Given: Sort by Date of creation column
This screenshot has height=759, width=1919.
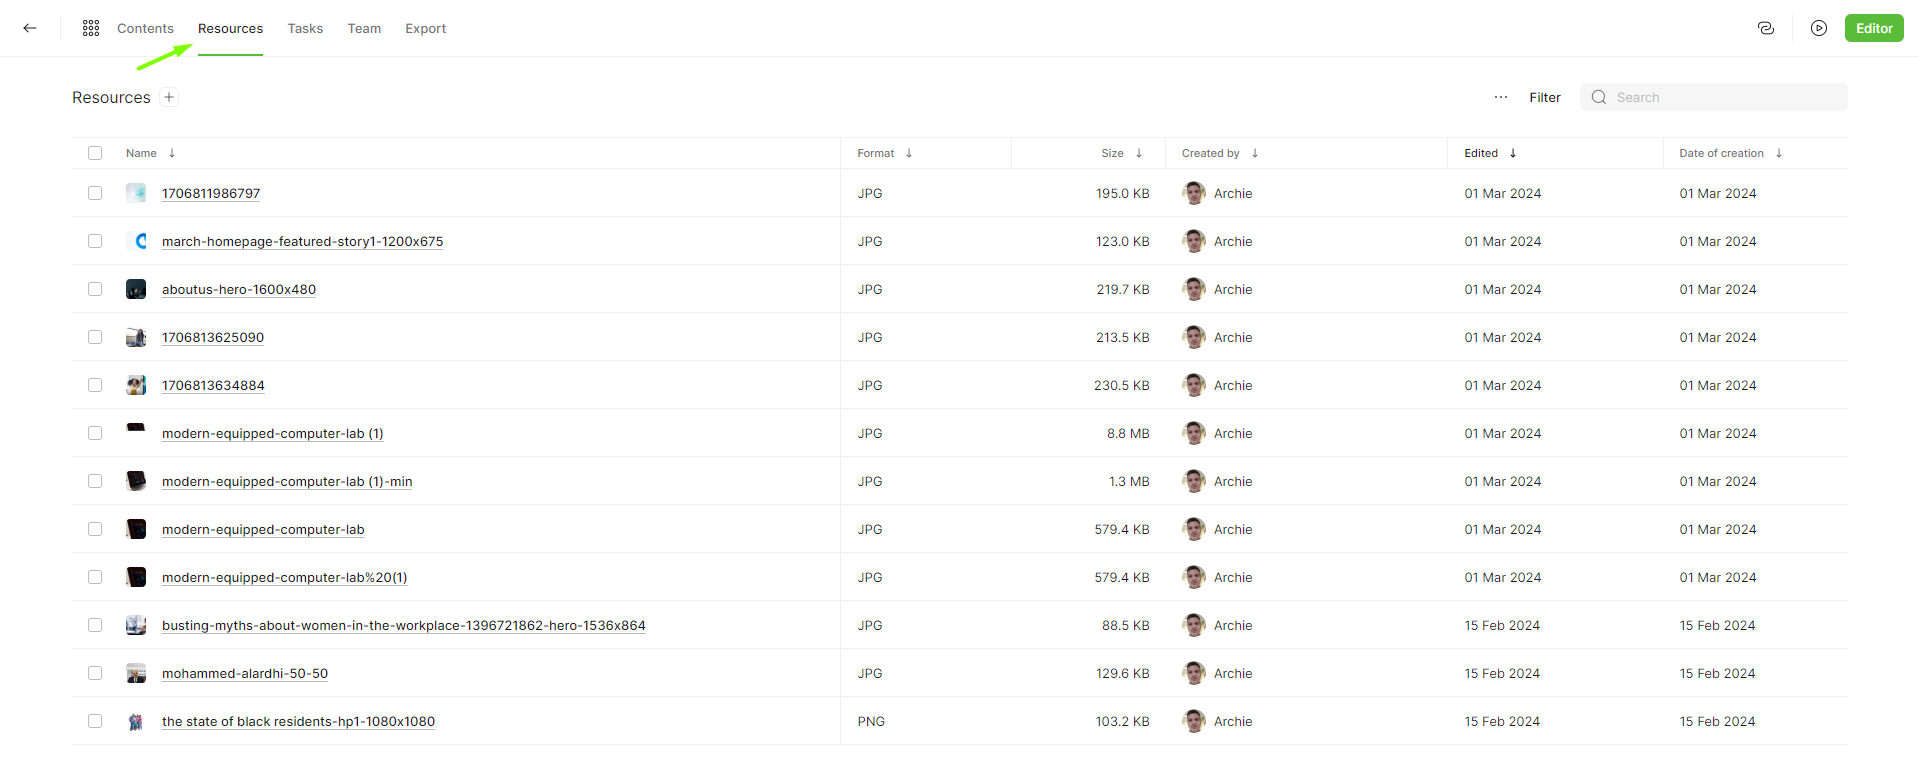Looking at the screenshot, I should pyautogui.click(x=1779, y=153).
